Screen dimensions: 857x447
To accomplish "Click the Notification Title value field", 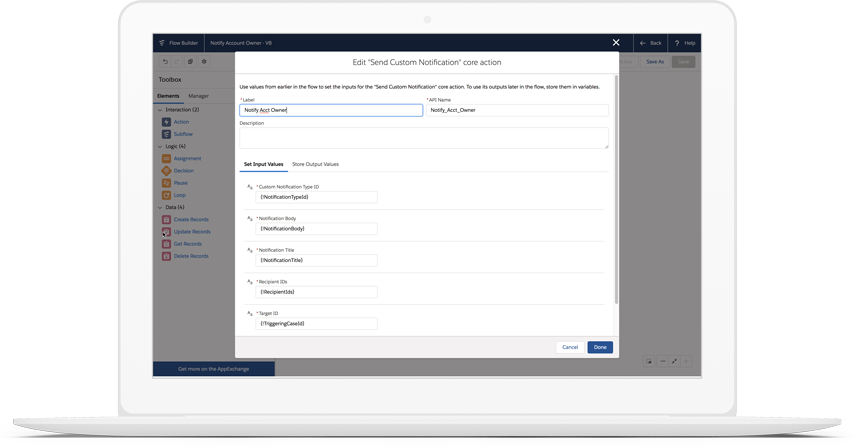I will 316,261.
